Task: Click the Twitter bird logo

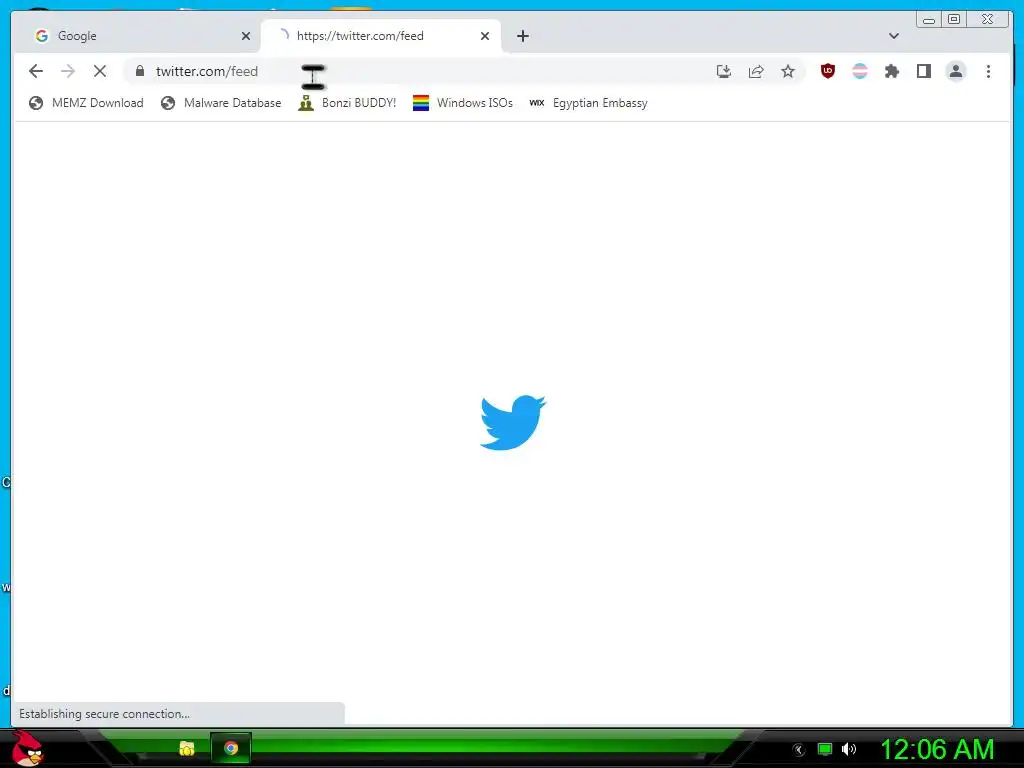Action: coord(513,422)
